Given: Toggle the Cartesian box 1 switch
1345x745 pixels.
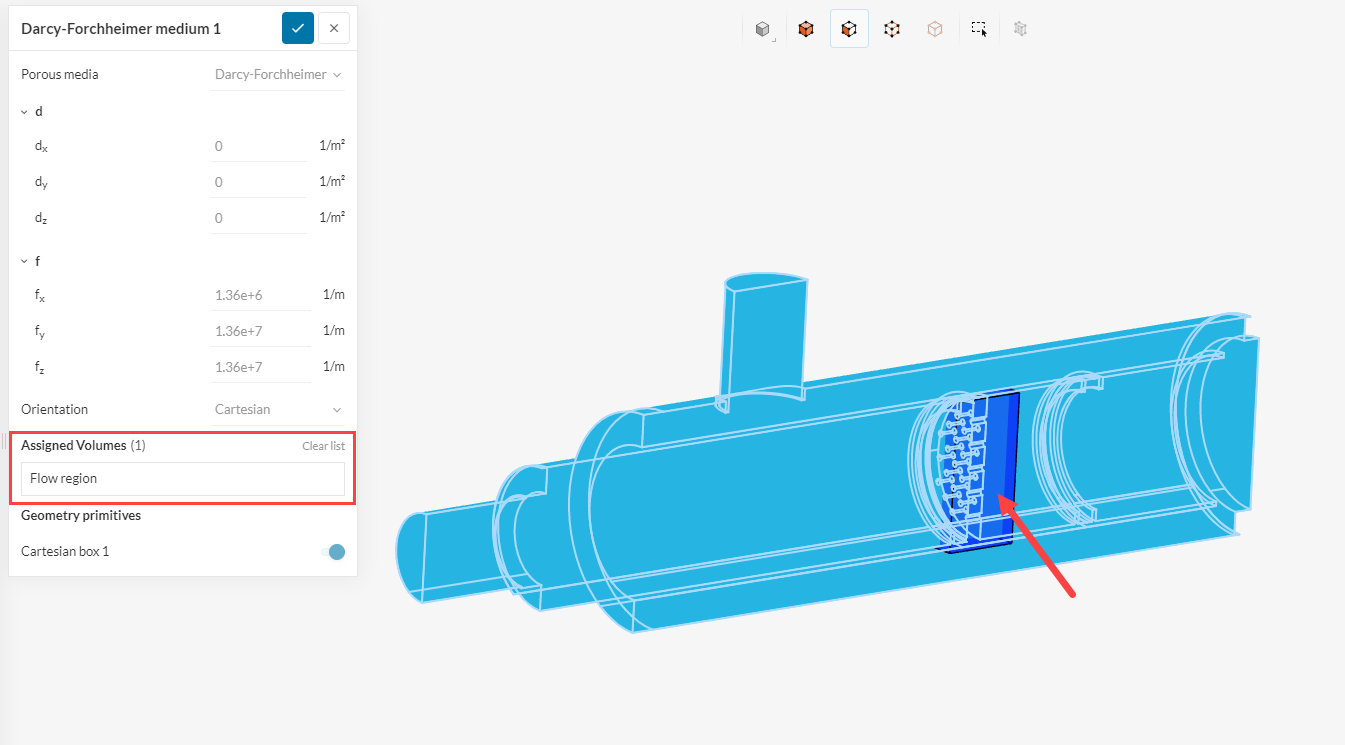Looking at the screenshot, I should [335, 552].
